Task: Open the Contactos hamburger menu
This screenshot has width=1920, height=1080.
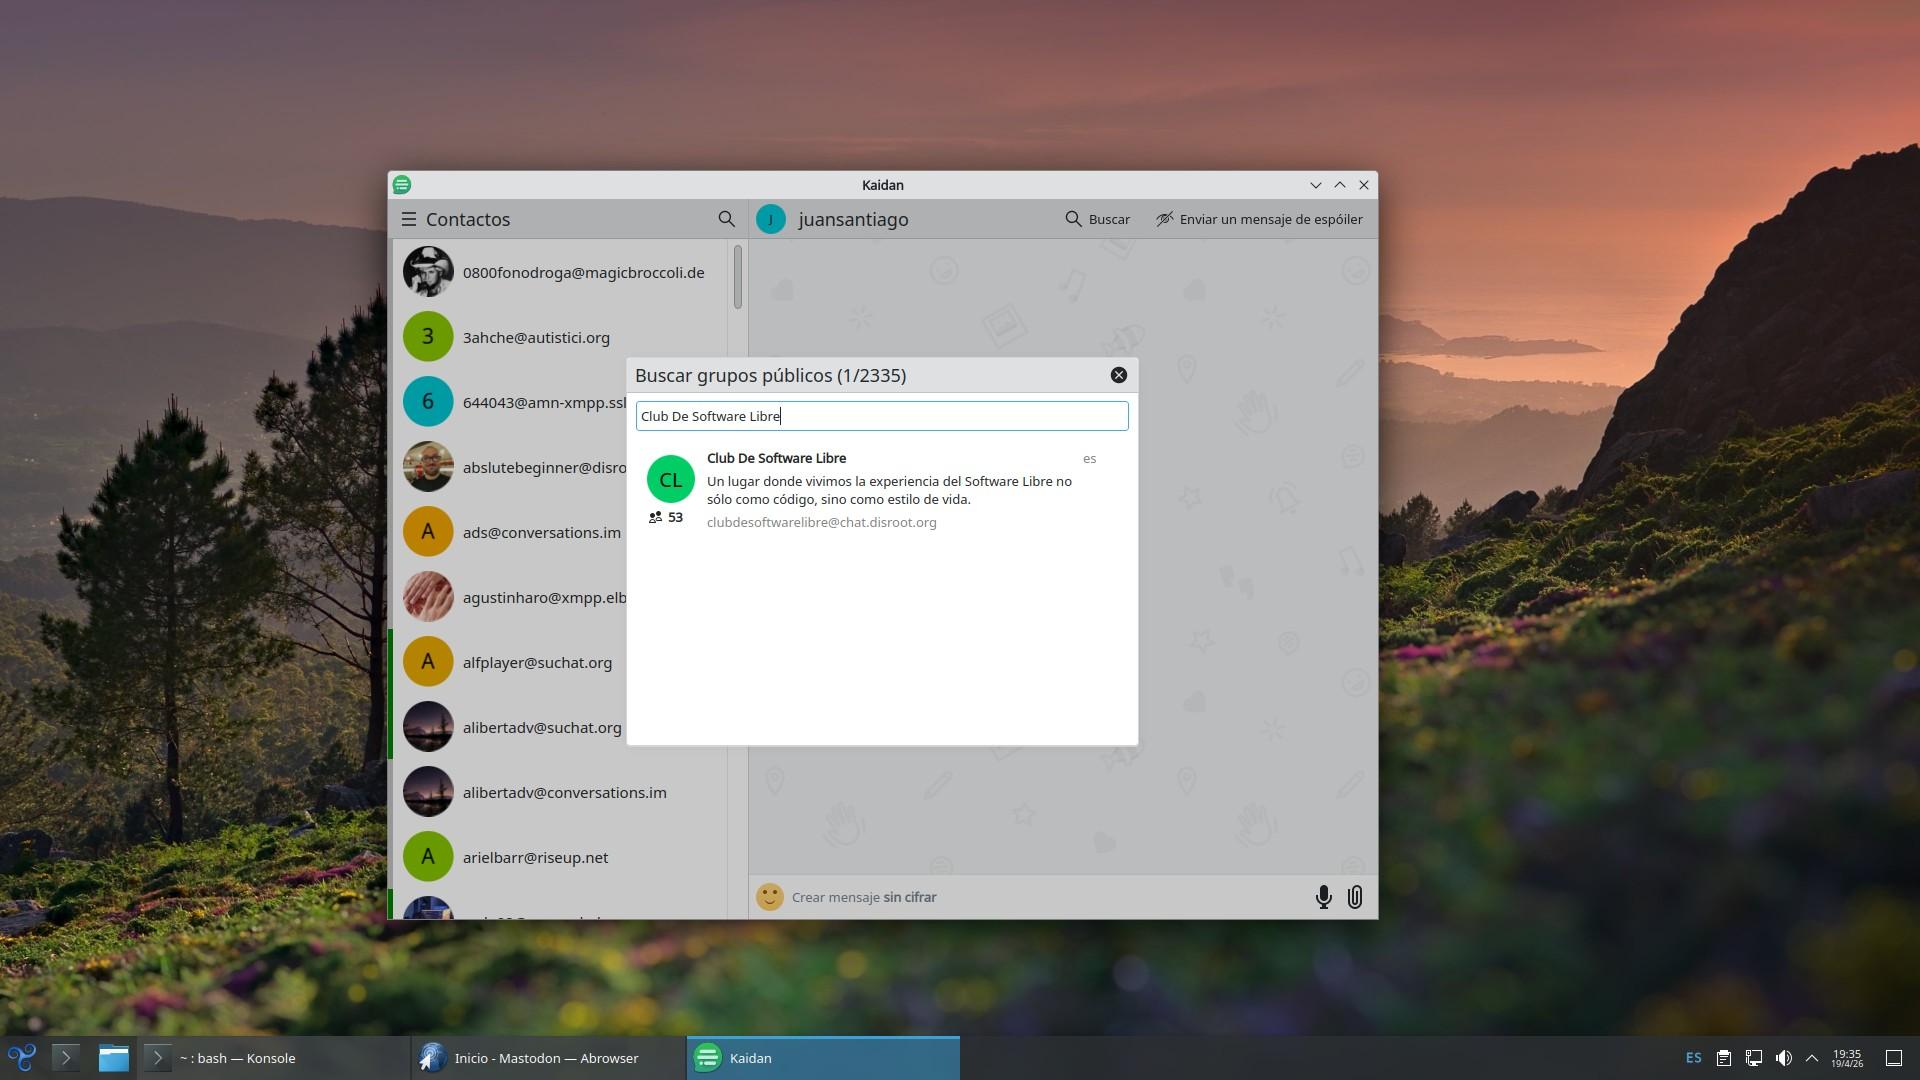Action: [x=408, y=219]
